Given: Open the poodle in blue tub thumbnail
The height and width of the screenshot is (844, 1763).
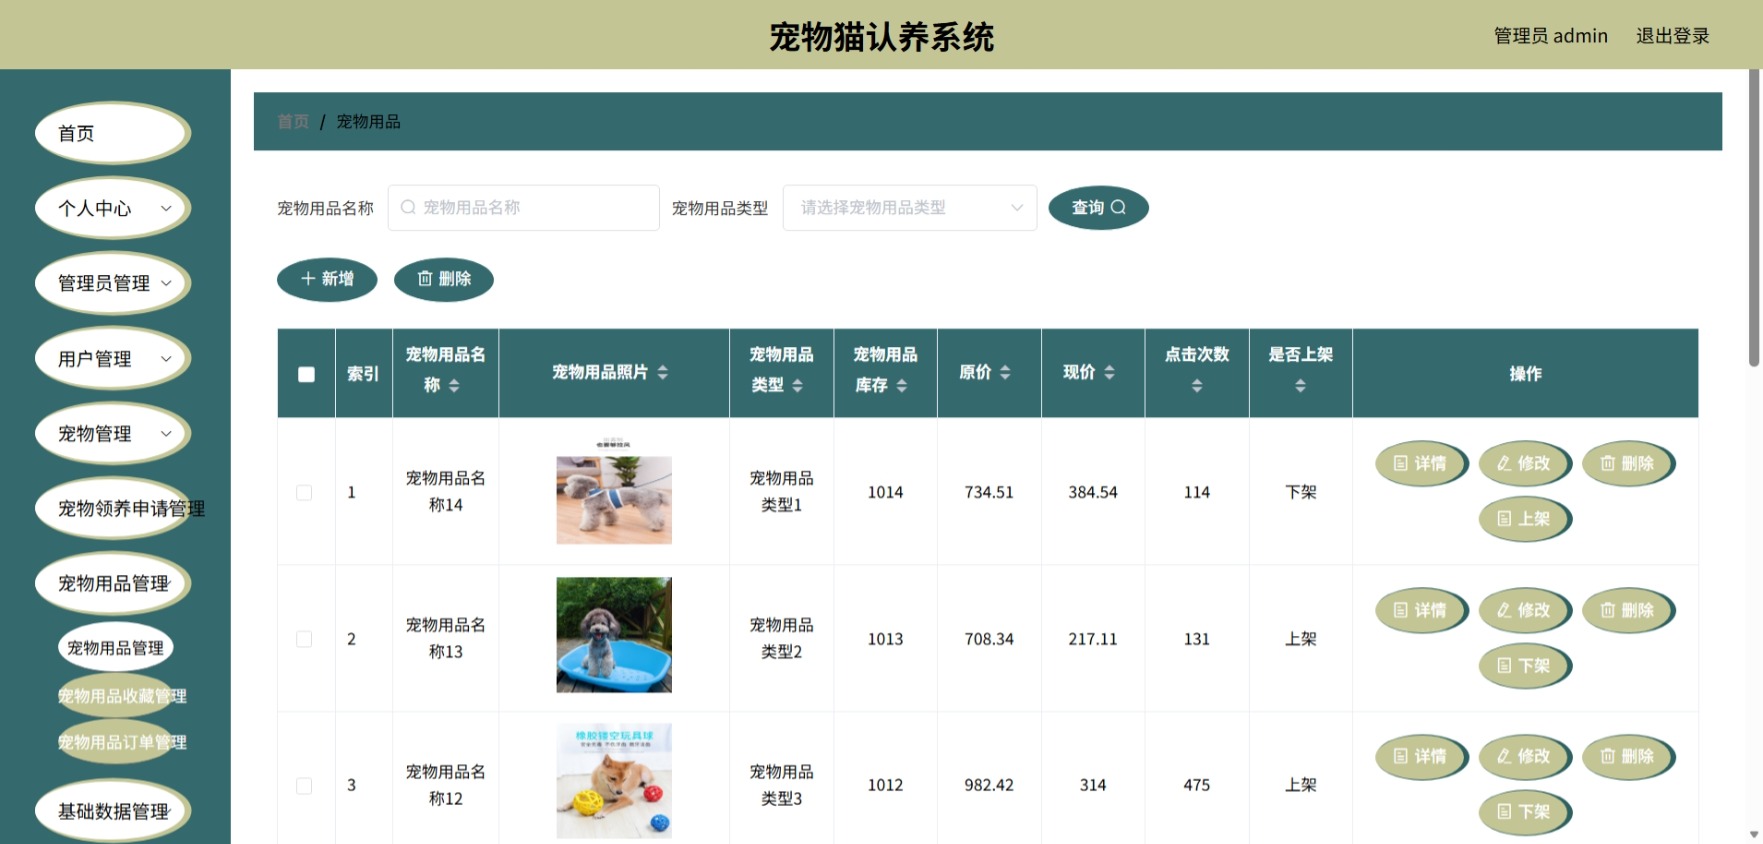Looking at the screenshot, I should pyautogui.click(x=614, y=635).
